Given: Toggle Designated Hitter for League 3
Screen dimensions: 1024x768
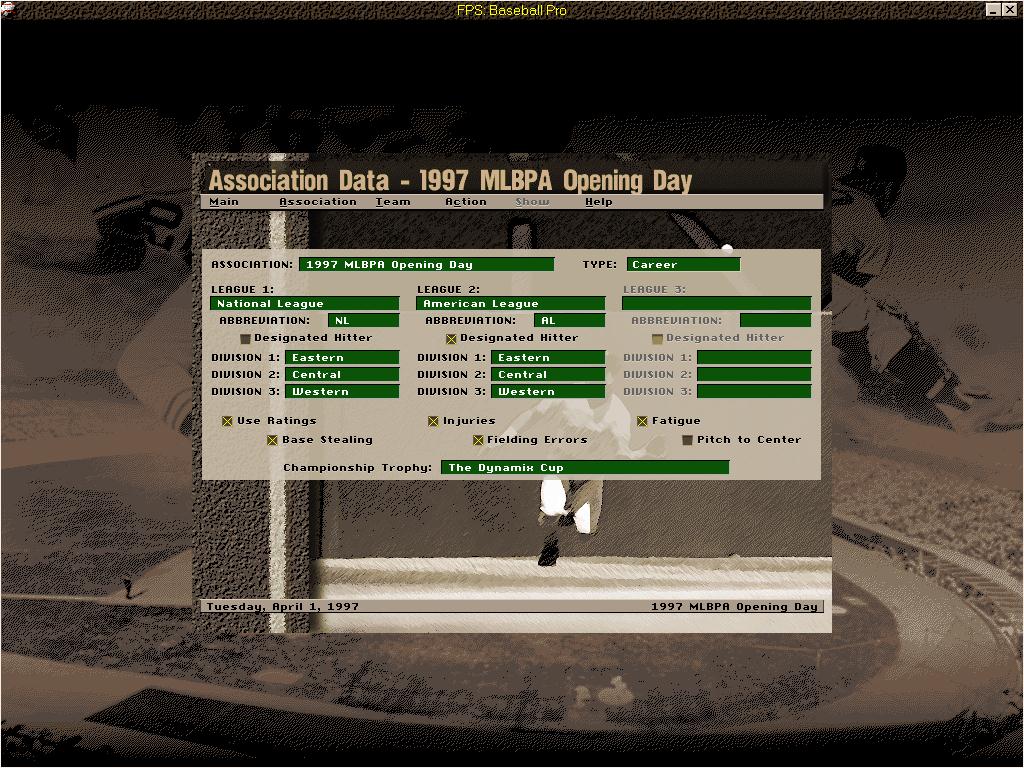Looking at the screenshot, I should point(658,339).
